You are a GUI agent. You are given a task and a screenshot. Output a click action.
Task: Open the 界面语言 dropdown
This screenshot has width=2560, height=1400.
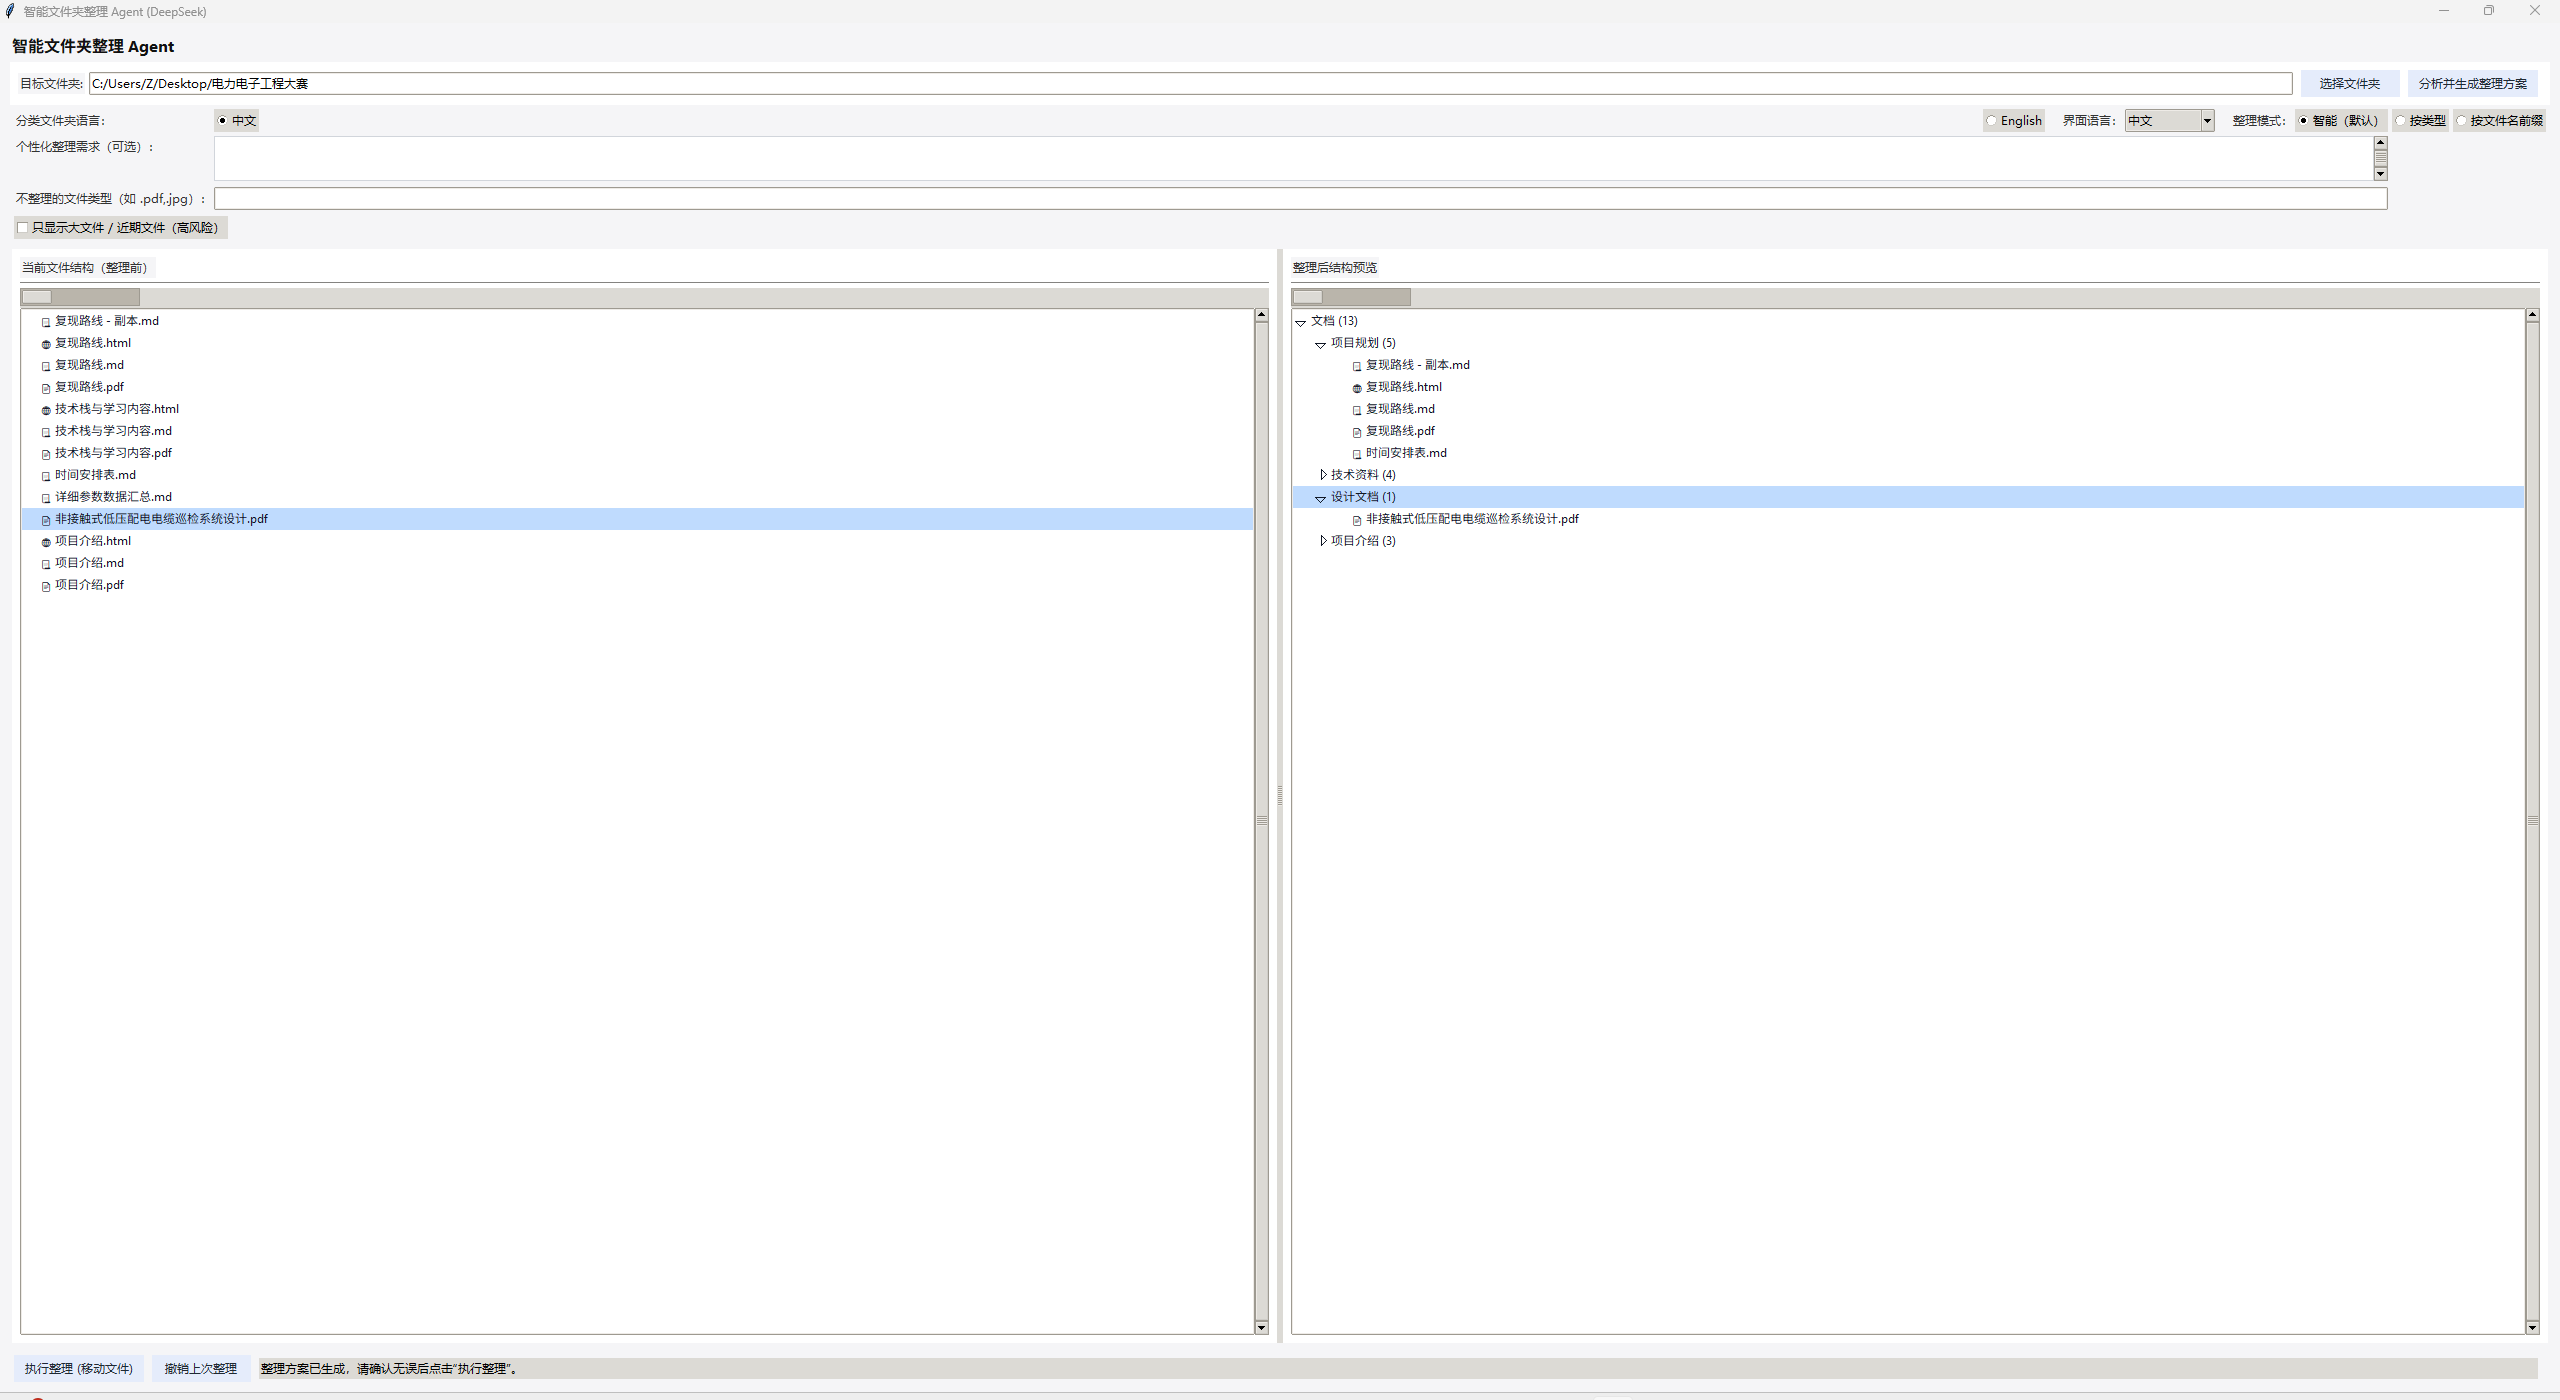[2206, 121]
